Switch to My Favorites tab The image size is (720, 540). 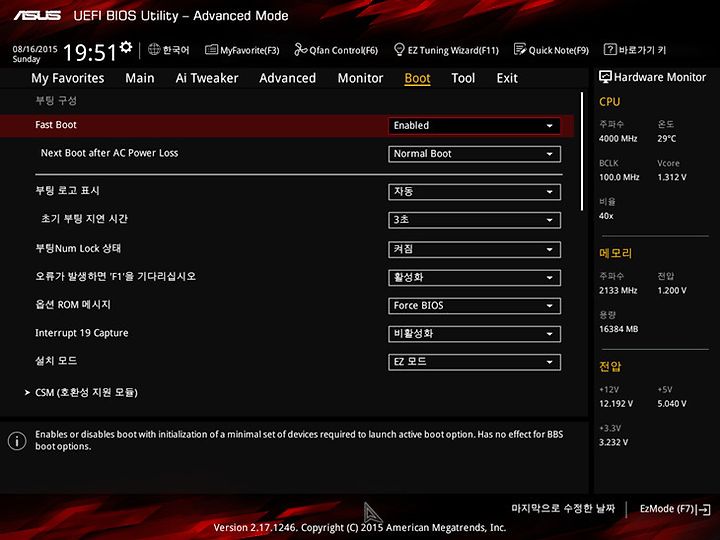(x=68, y=78)
